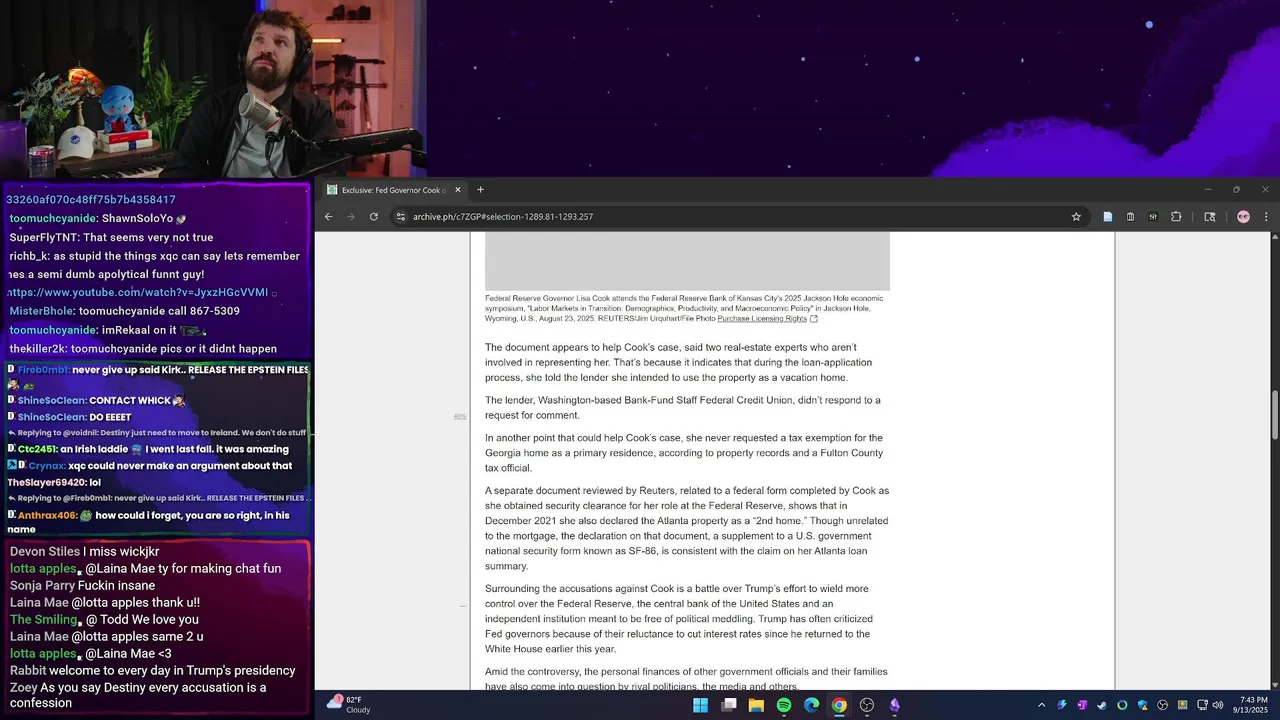Open File Explorer from the taskbar

(756, 705)
